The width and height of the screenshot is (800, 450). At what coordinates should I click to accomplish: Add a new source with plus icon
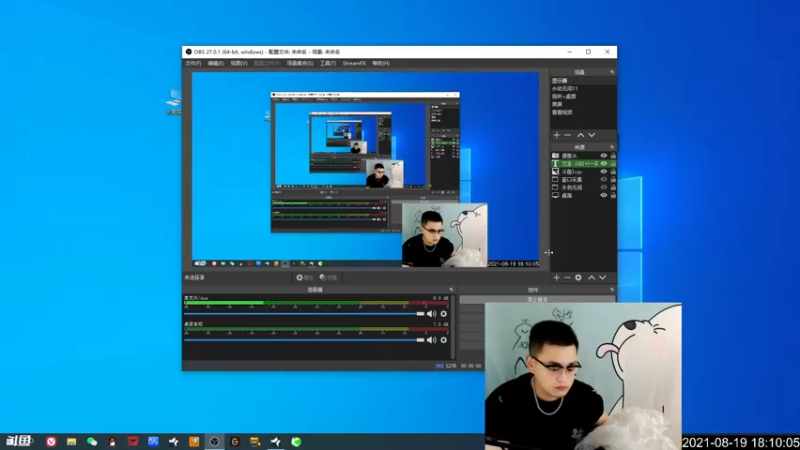coord(557,278)
